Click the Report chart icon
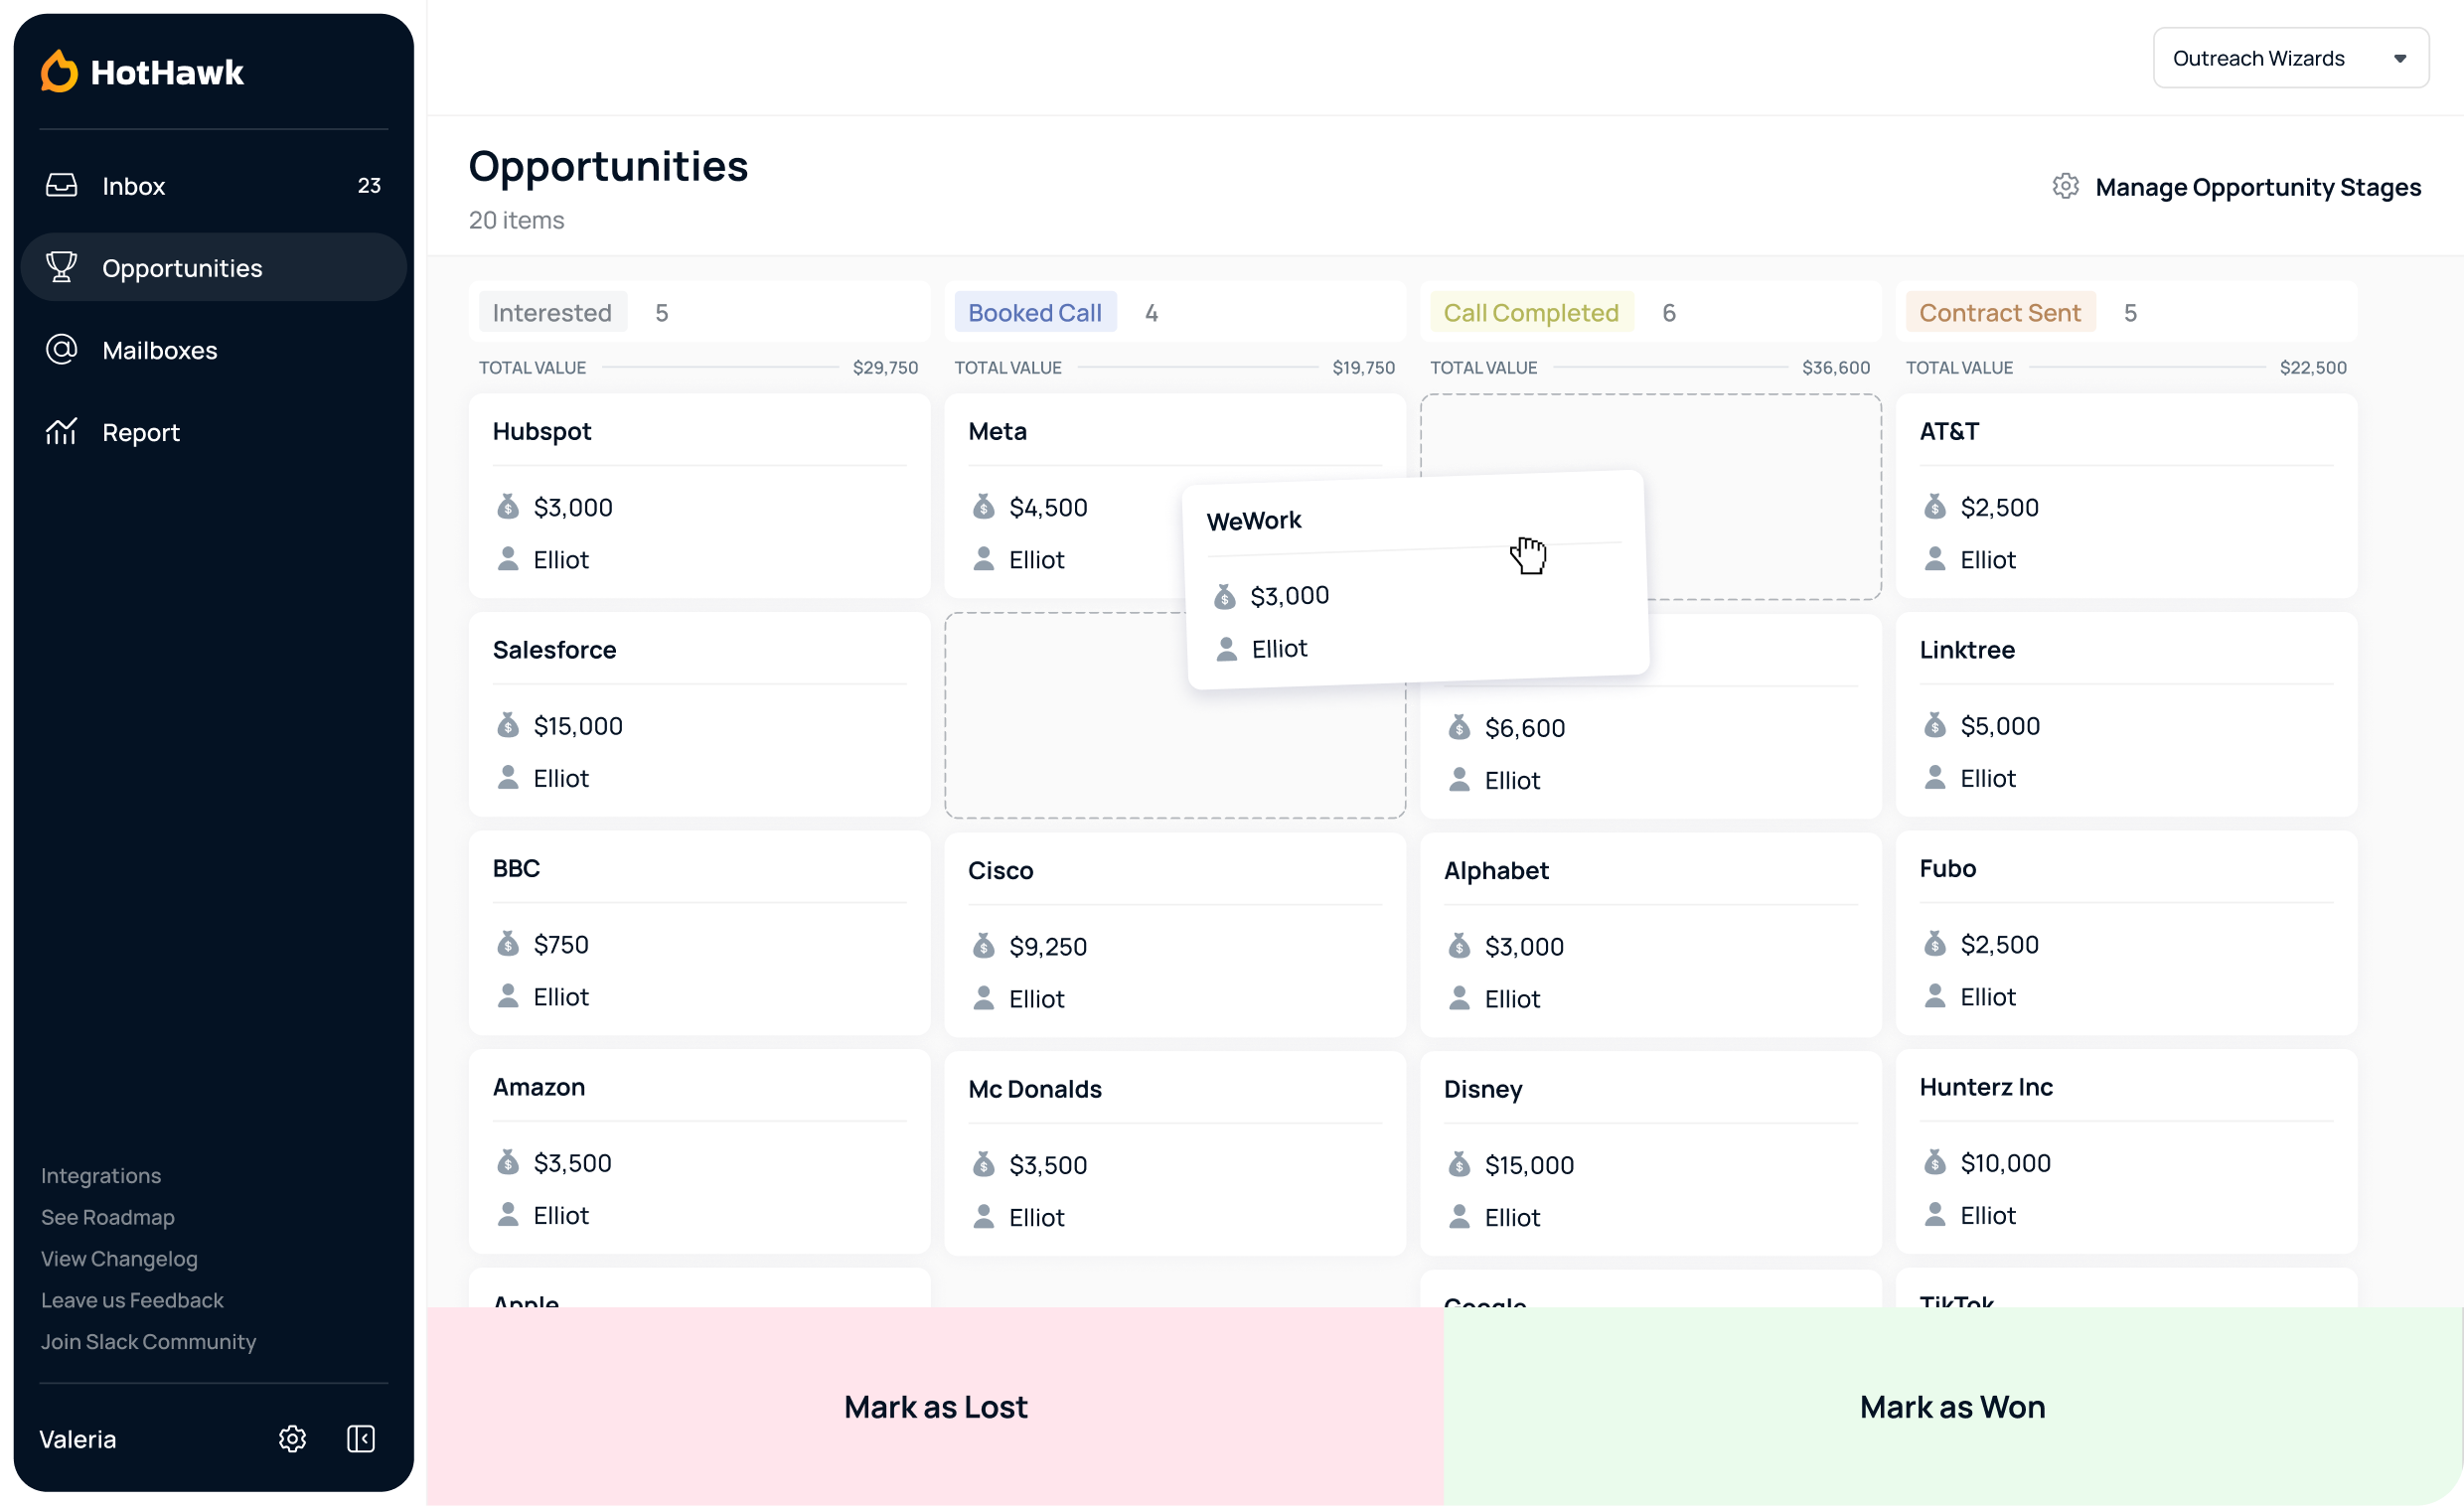The height and width of the screenshot is (1506, 2464). pos(61,432)
